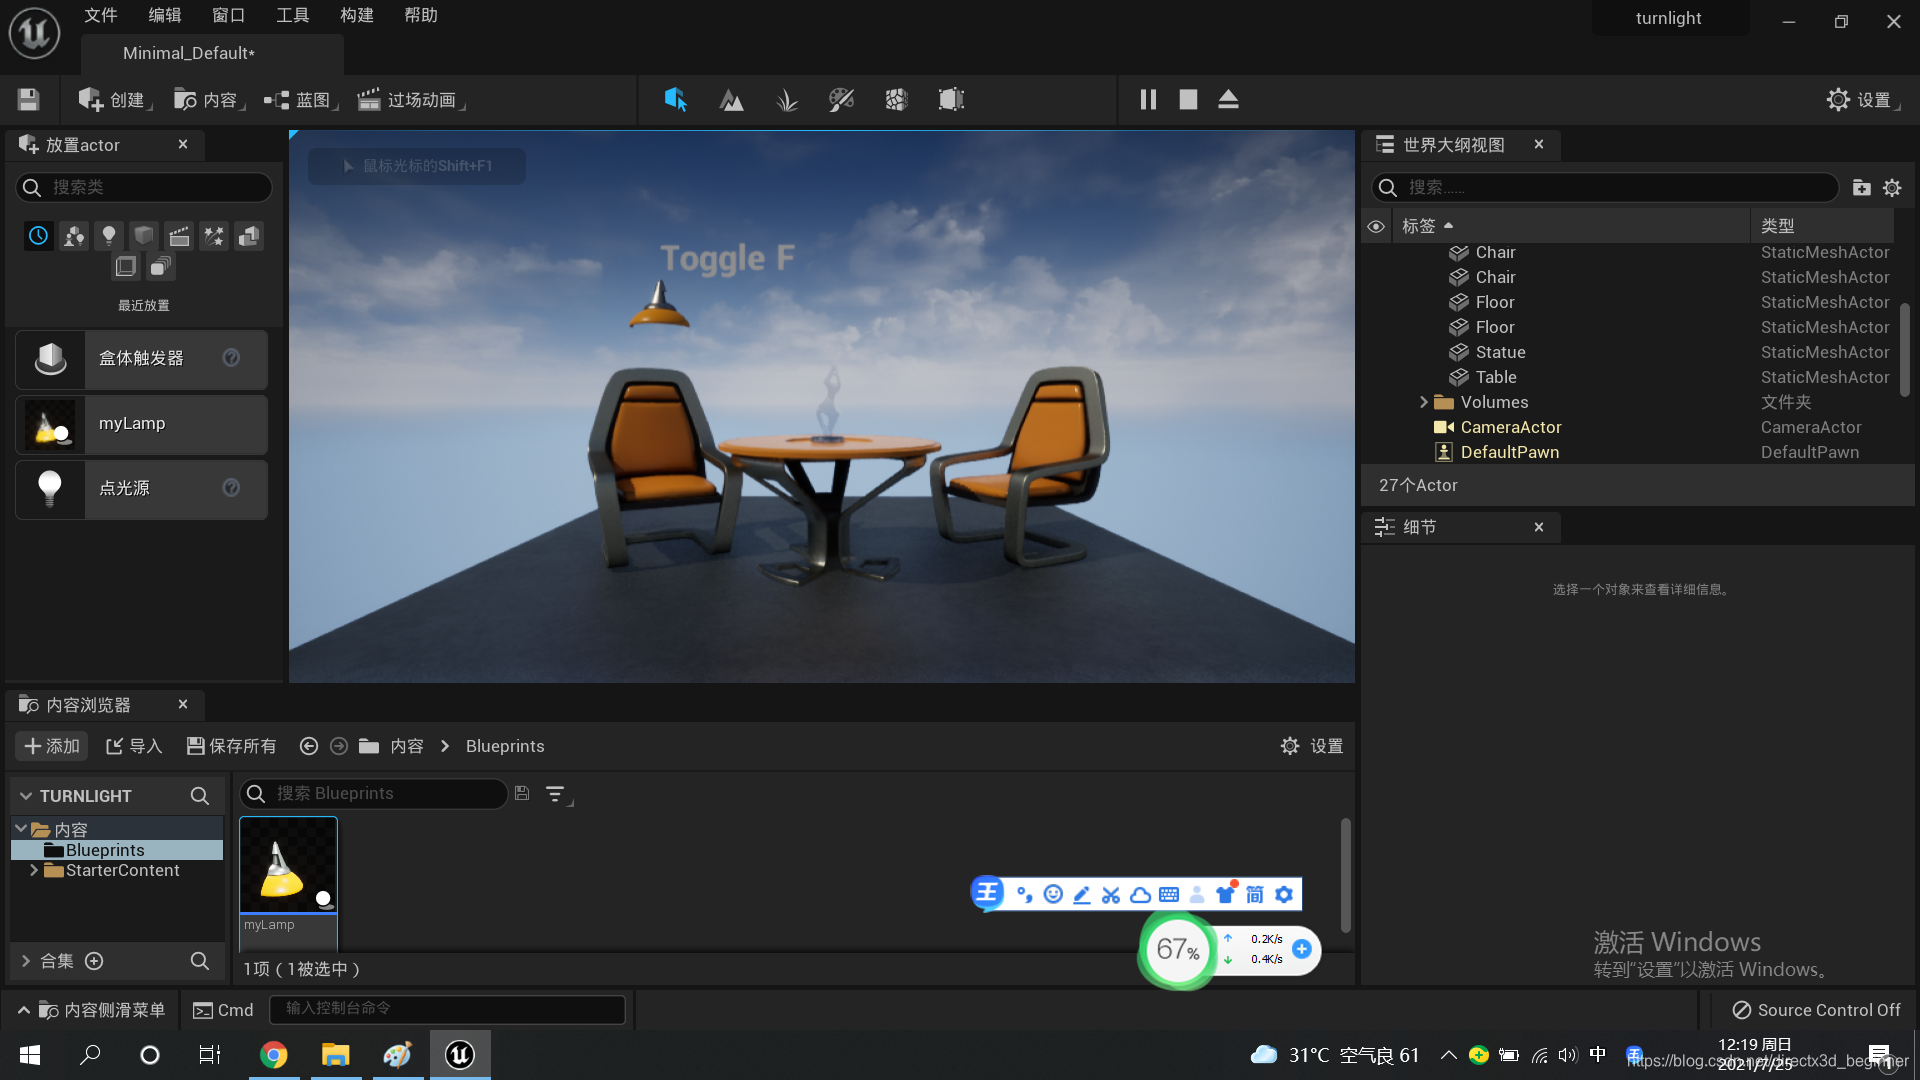Select the myLamp blueprint thumbnail

tap(288, 866)
